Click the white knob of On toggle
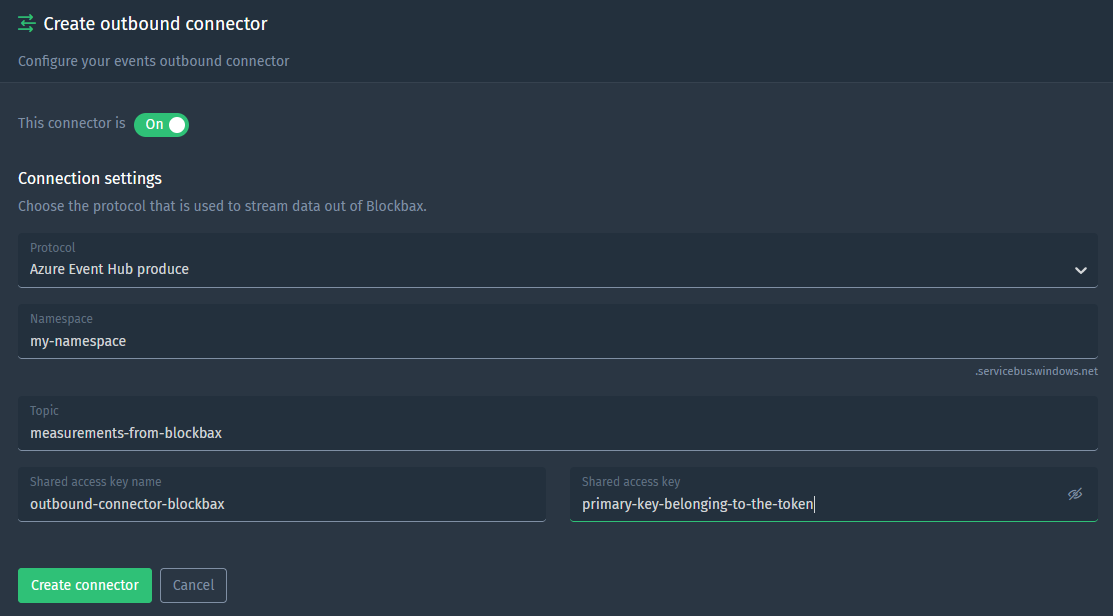The height and width of the screenshot is (616, 1113). pos(177,124)
